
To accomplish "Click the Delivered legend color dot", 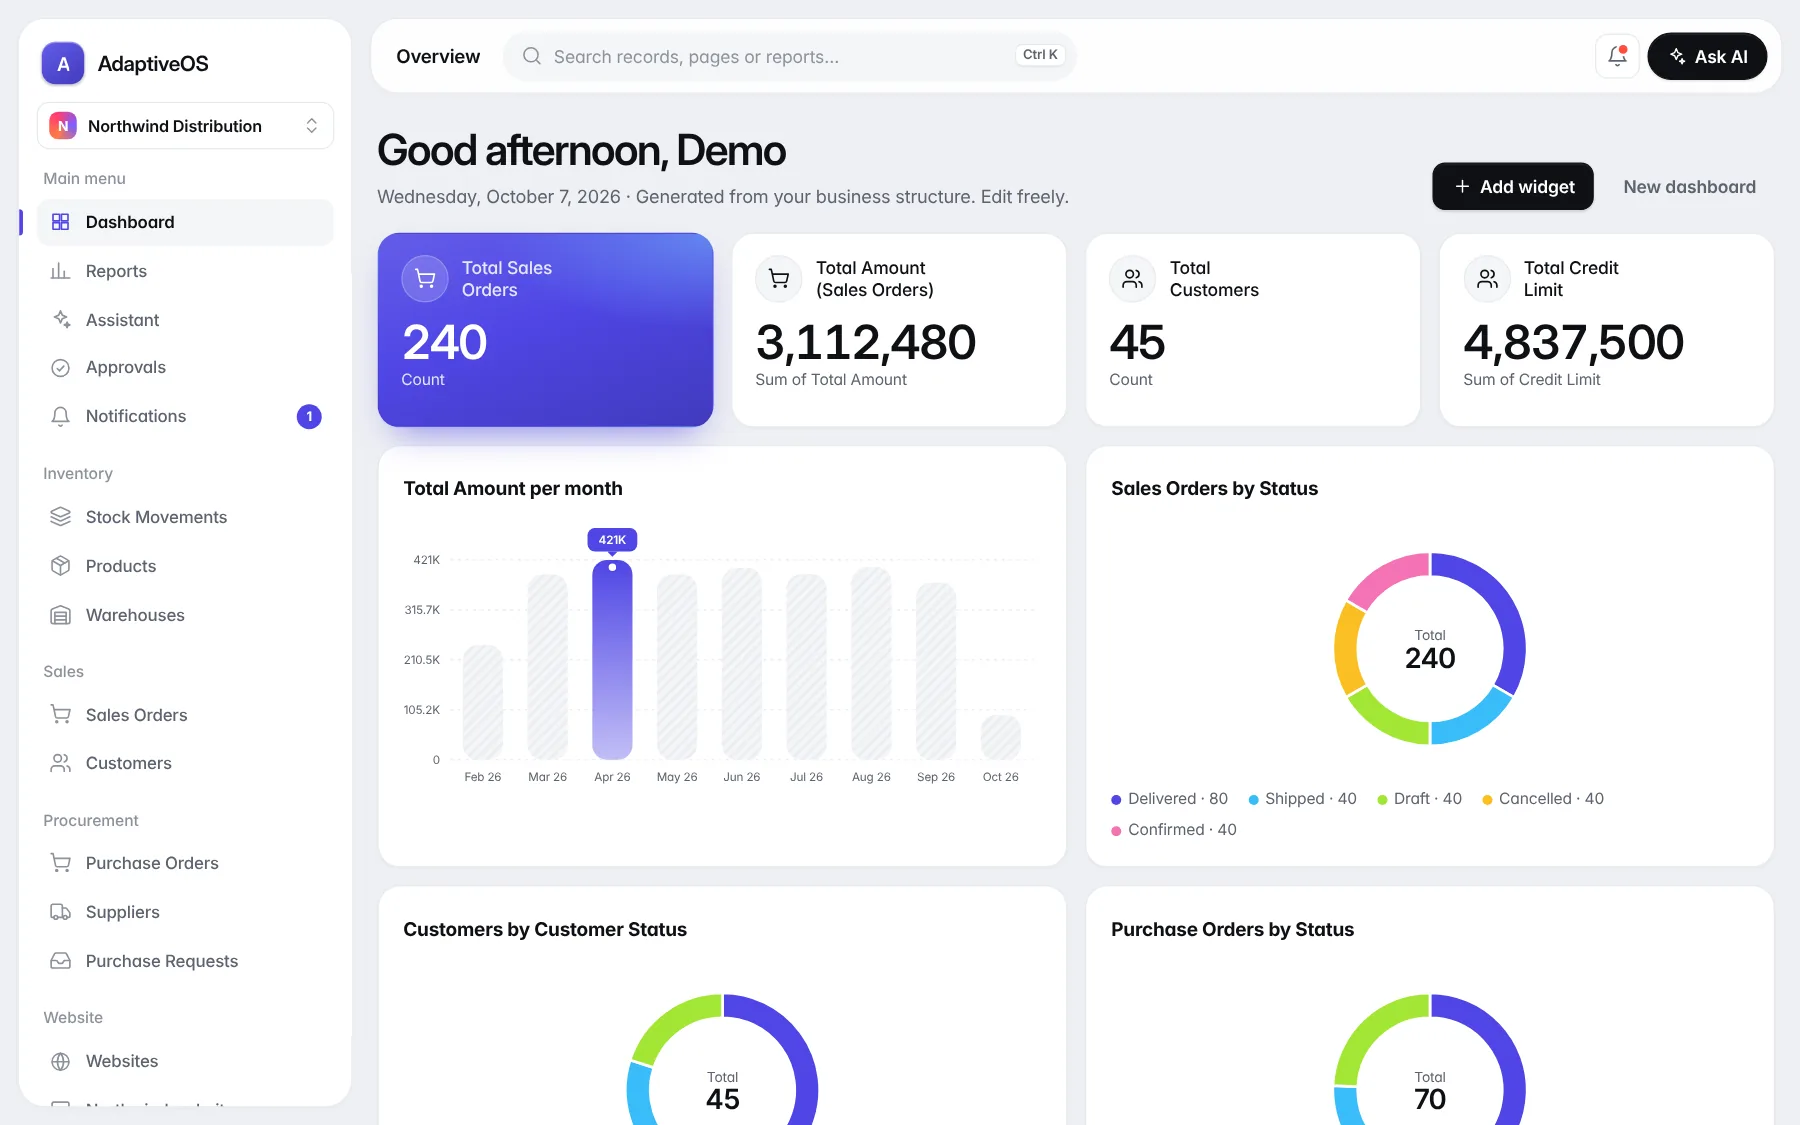I will 1116,800.
